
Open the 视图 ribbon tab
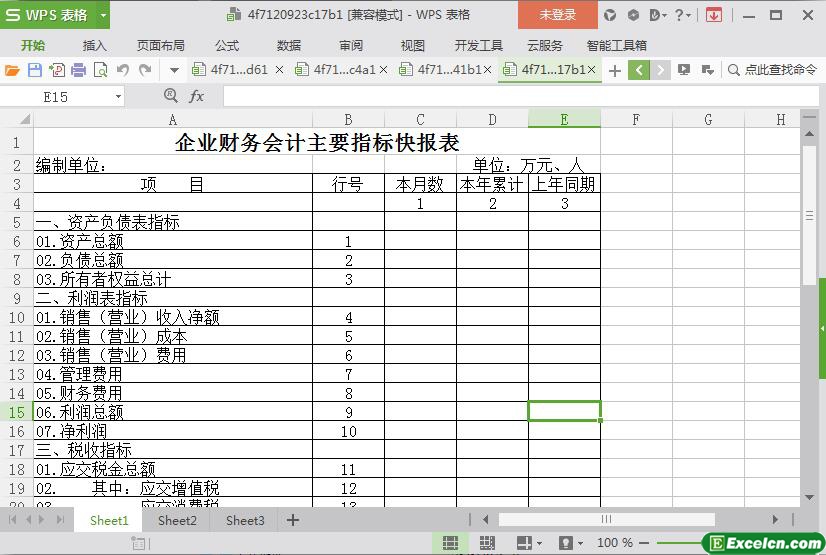412,46
